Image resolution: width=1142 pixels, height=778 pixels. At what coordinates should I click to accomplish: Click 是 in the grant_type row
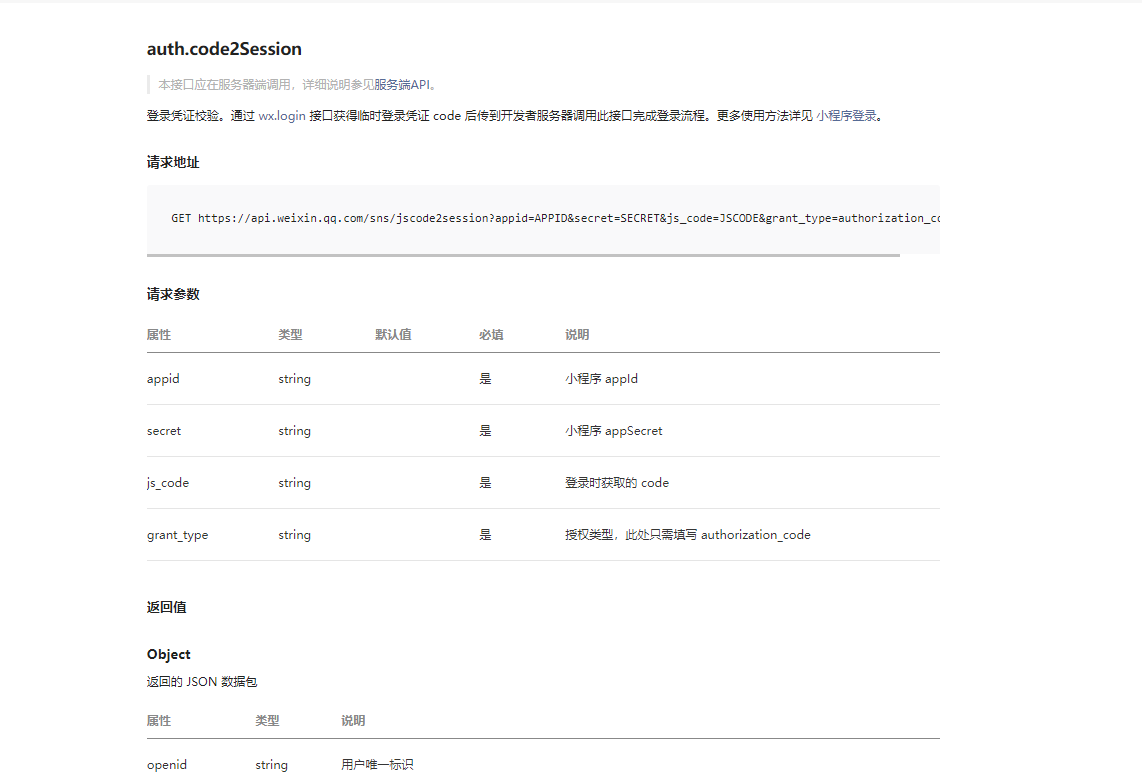point(485,535)
